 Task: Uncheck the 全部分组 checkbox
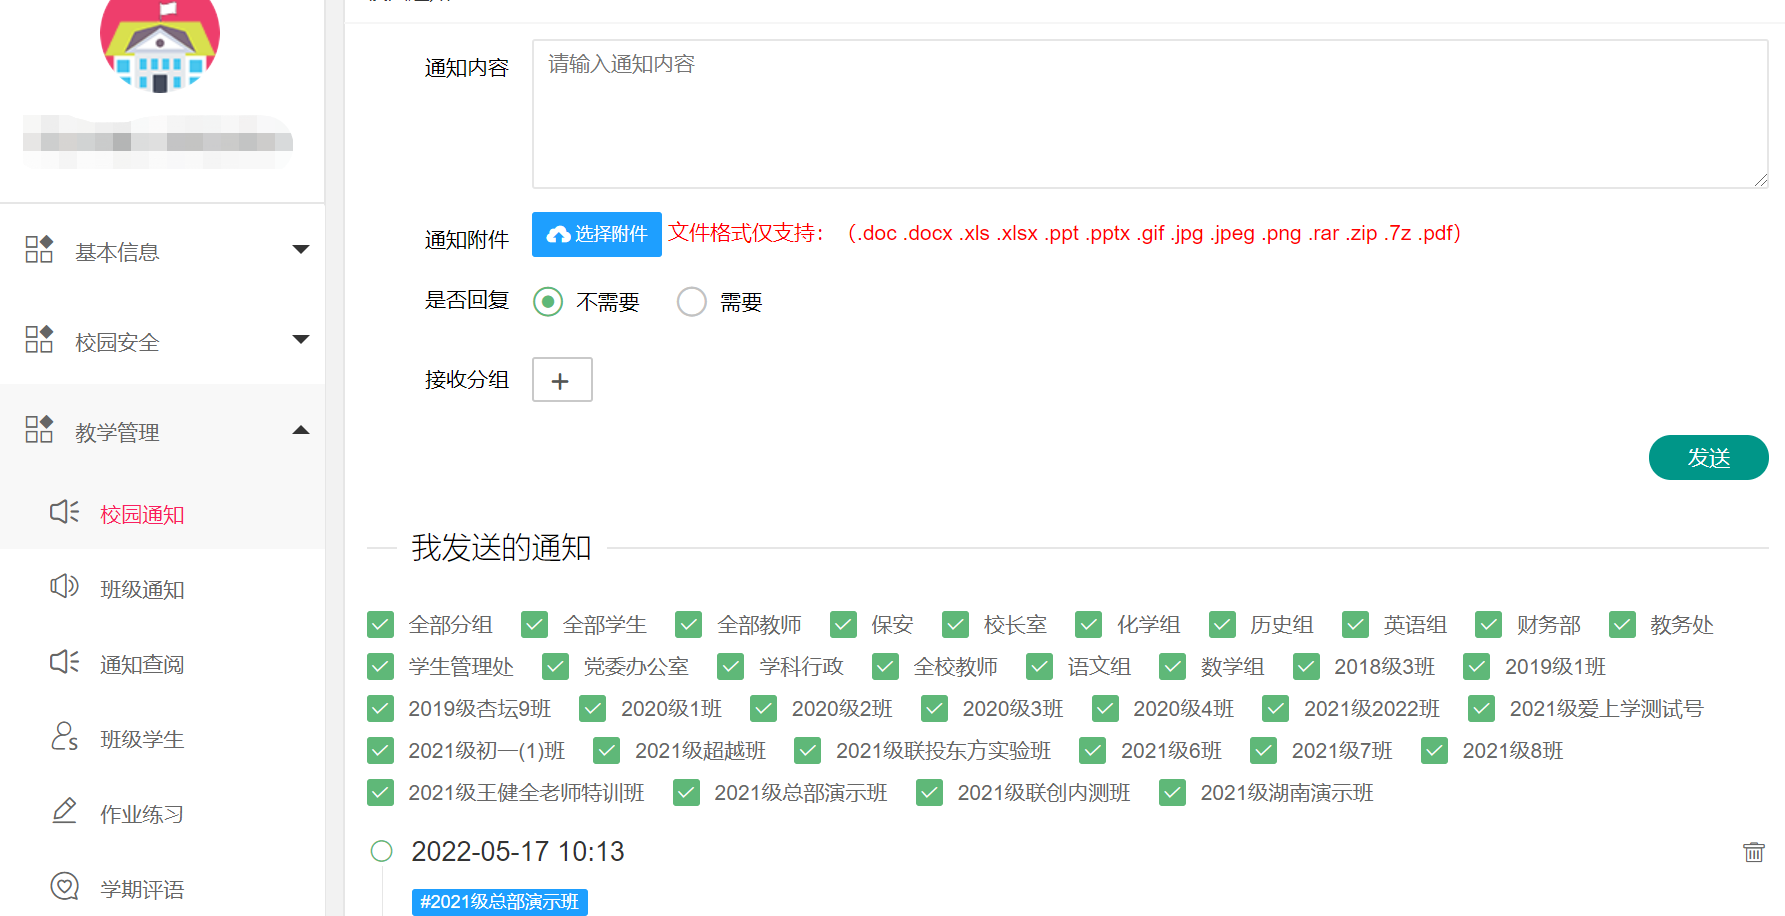380,625
